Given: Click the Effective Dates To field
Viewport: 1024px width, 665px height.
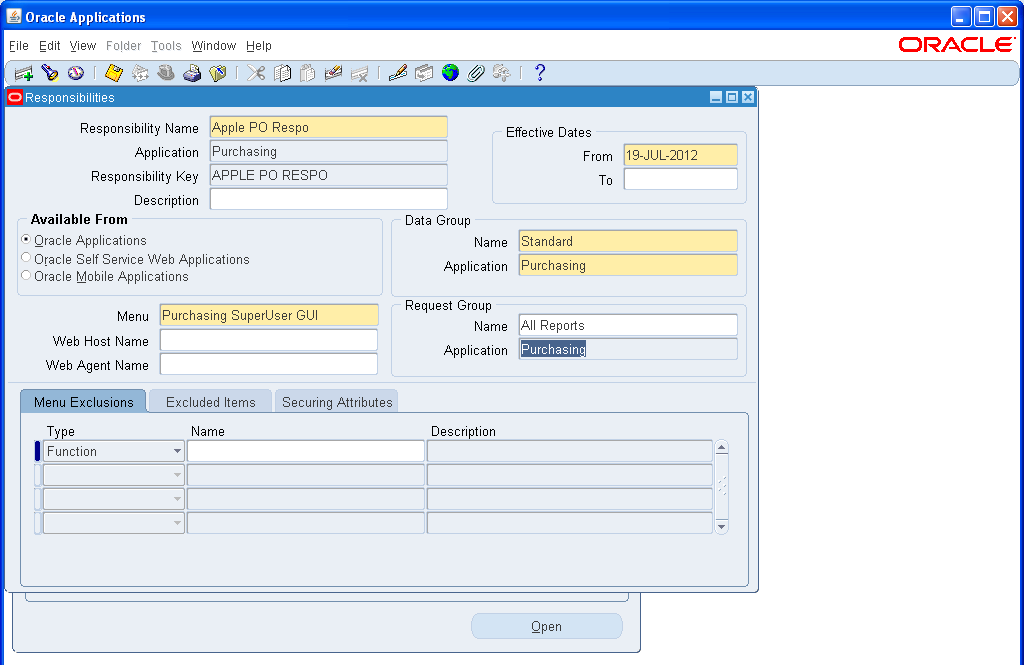Looking at the screenshot, I should point(680,179).
